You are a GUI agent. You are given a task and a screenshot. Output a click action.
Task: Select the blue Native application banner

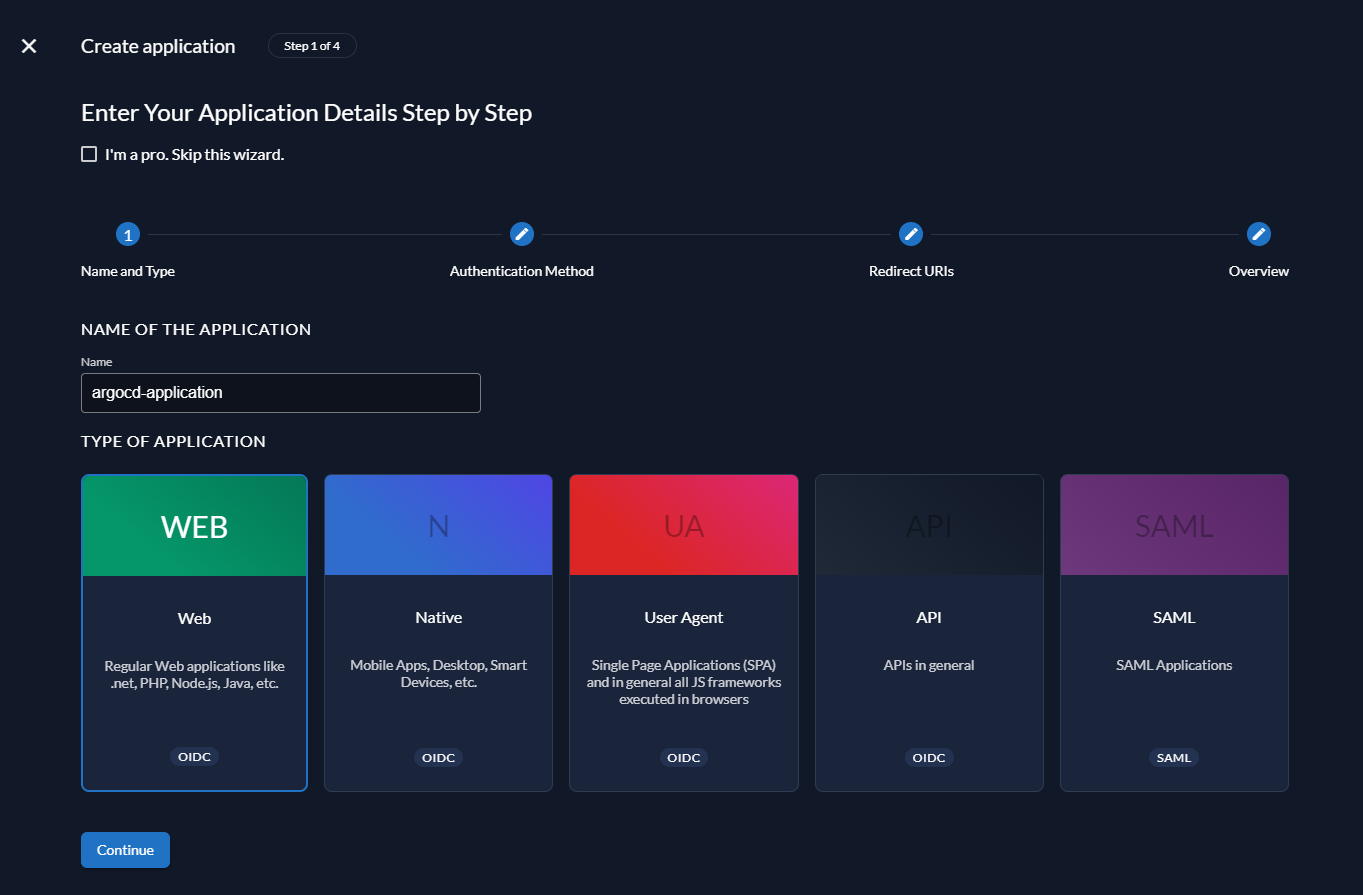438,526
